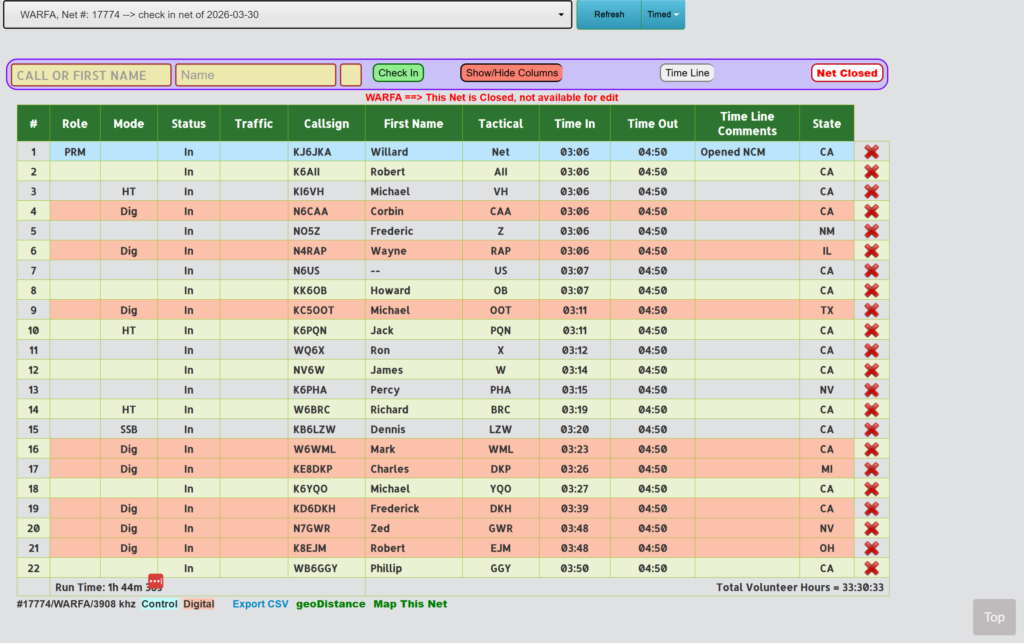This screenshot has height=643, width=1024.
Task: Click the Net Closed status button
Action: tap(846, 73)
